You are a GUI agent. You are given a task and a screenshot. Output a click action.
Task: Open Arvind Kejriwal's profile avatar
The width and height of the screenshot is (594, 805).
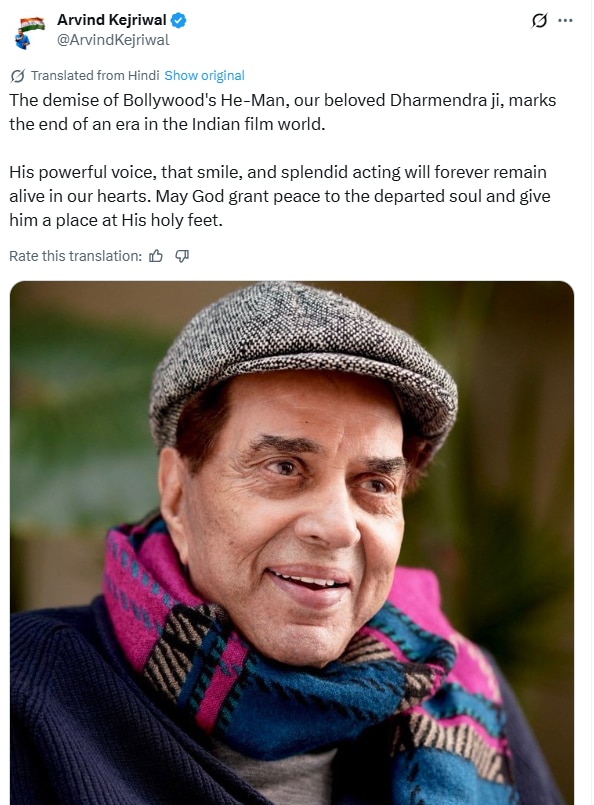pos(29,31)
